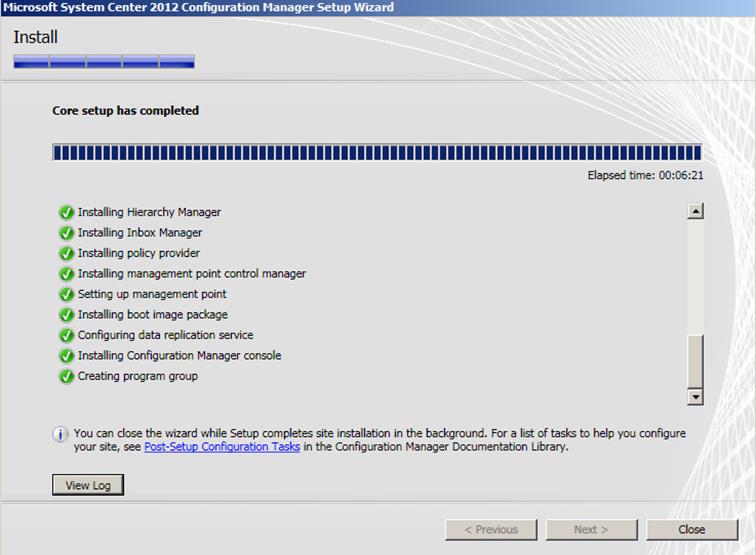Click the check icon for Setting up management point
756x555 pixels.
tap(66, 295)
